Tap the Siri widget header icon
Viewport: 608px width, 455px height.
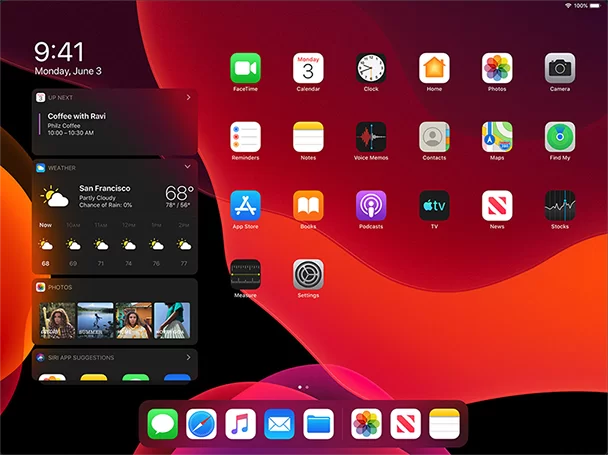click(41, 357)
